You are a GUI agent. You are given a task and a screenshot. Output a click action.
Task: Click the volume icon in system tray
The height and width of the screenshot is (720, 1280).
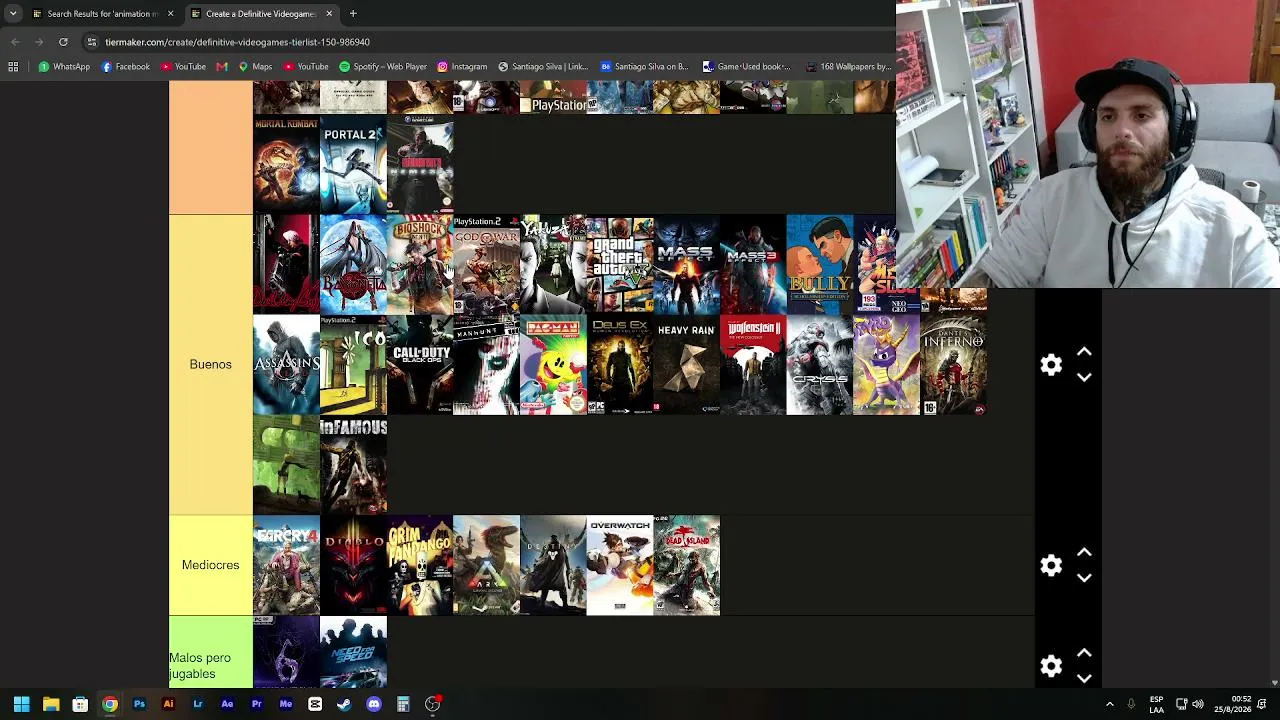1198,704
